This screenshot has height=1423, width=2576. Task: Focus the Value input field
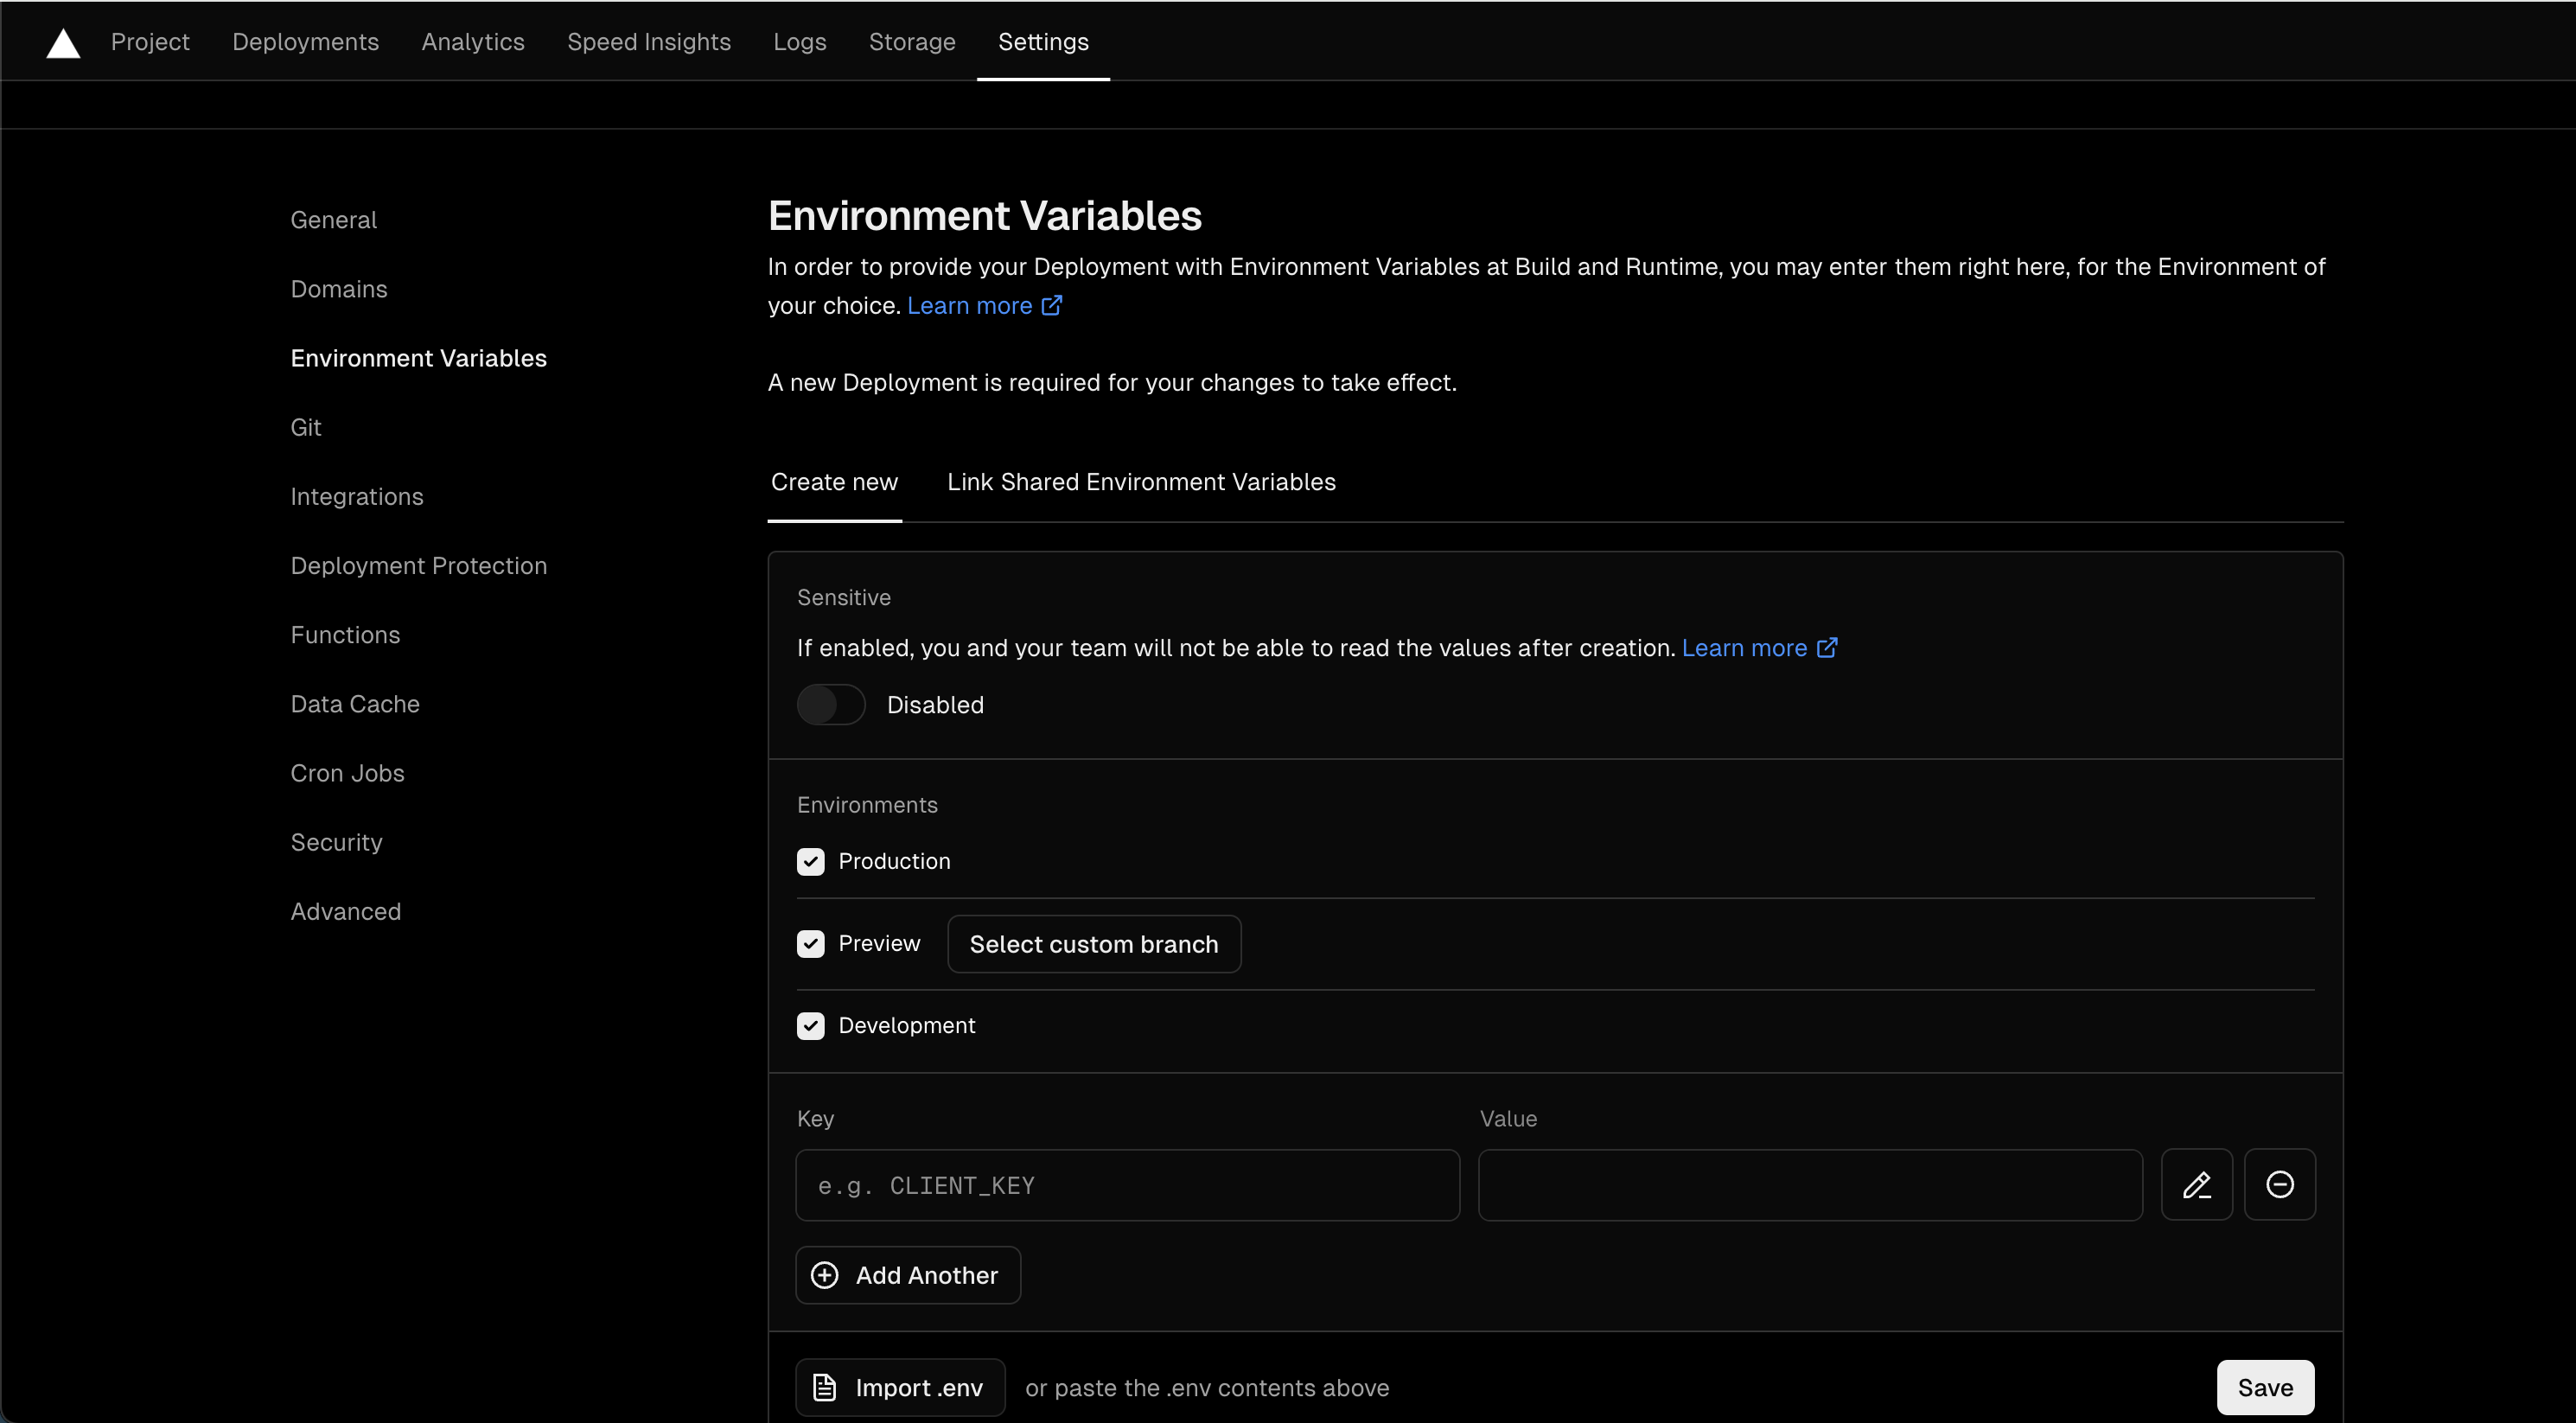[1809, 1185]
